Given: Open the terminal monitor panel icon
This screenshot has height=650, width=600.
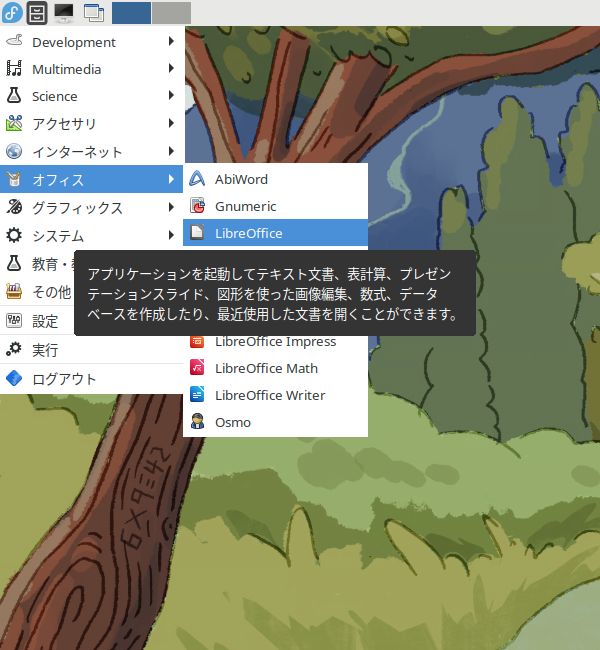Looking at the screenshot, I should pyautogui.click(x=64, y=13).
